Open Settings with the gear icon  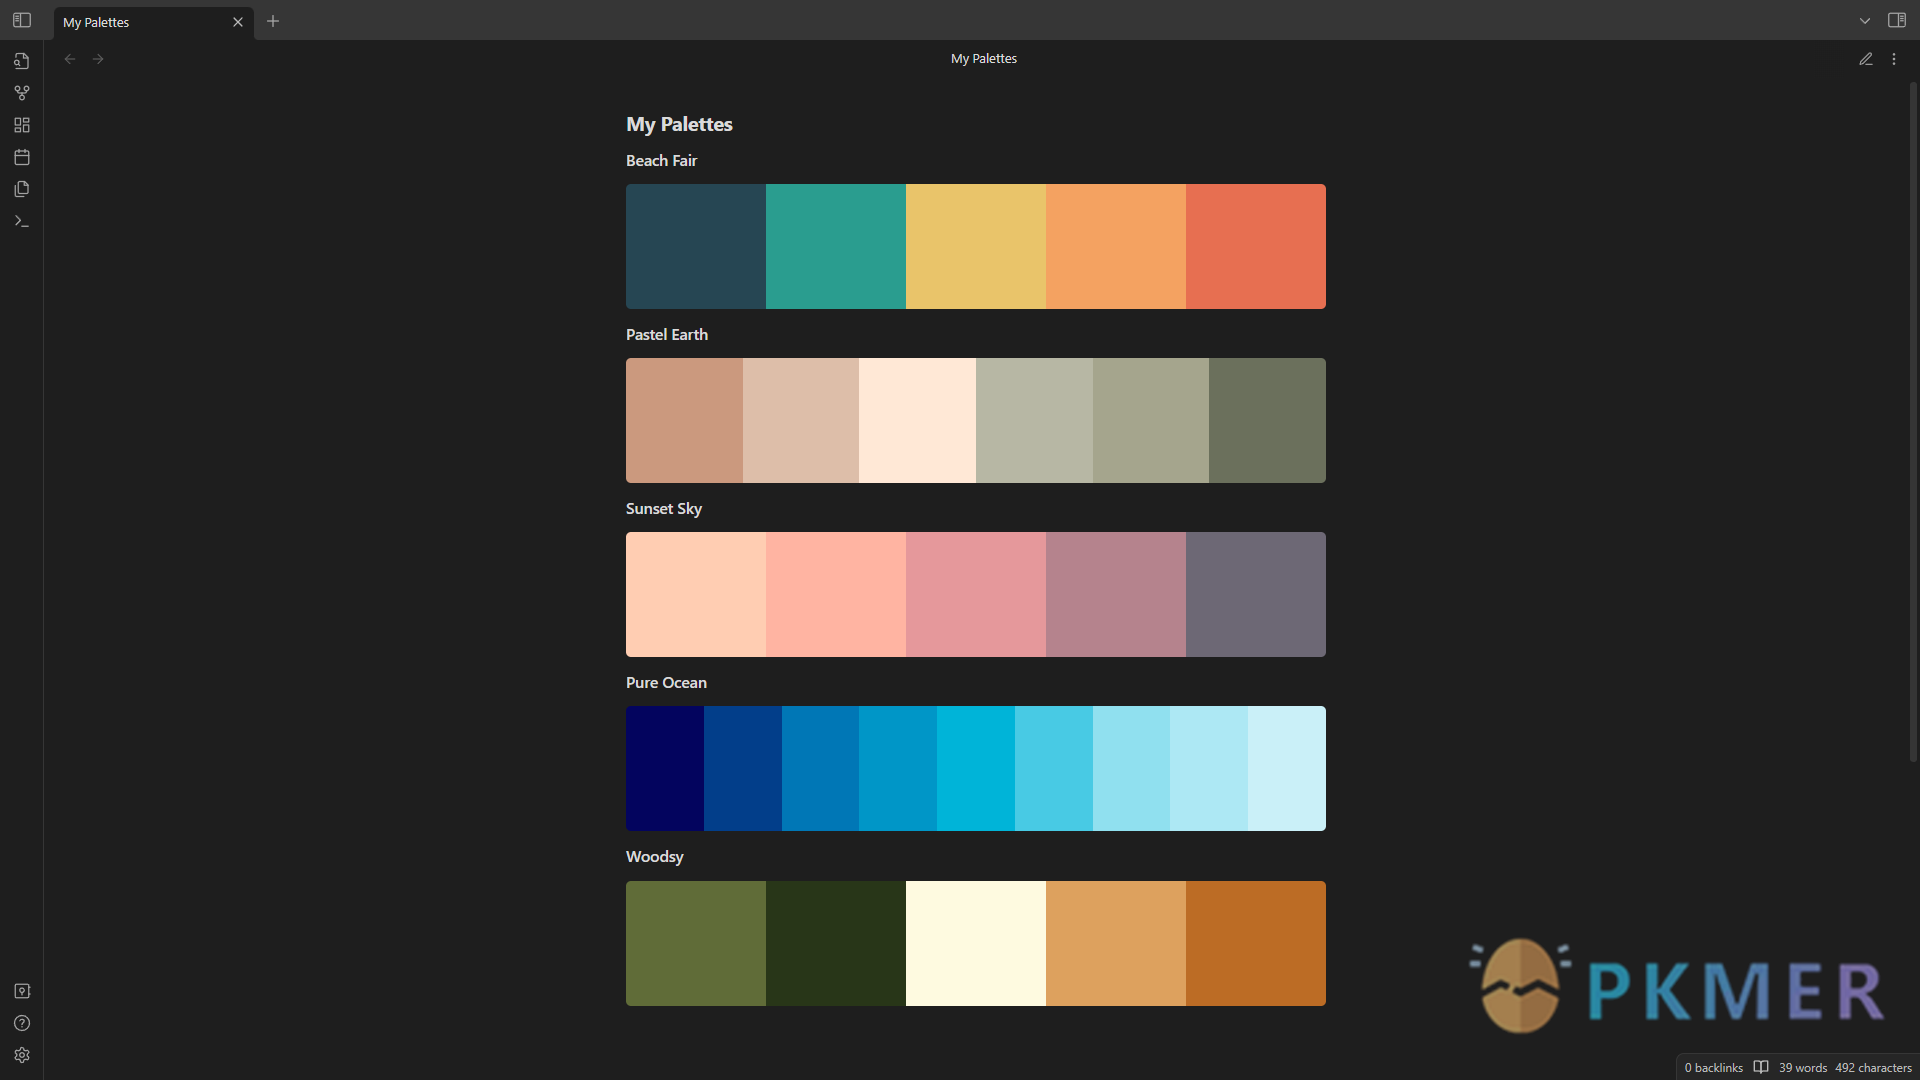coord(22,1055)
